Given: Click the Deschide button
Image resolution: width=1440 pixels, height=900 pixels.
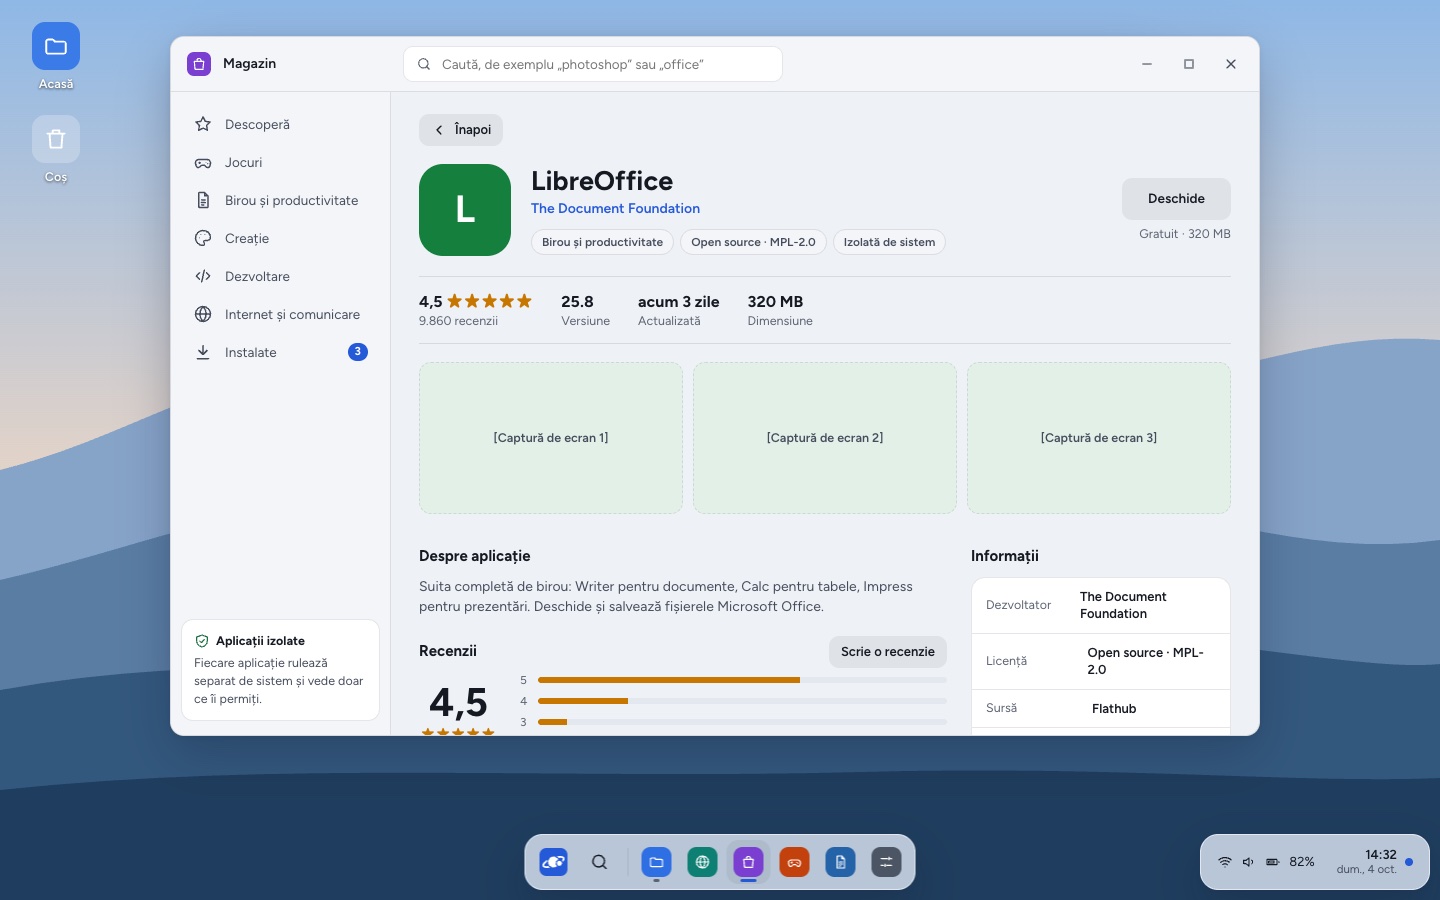Looking at the screenshot, I should tap(1176, 199).
